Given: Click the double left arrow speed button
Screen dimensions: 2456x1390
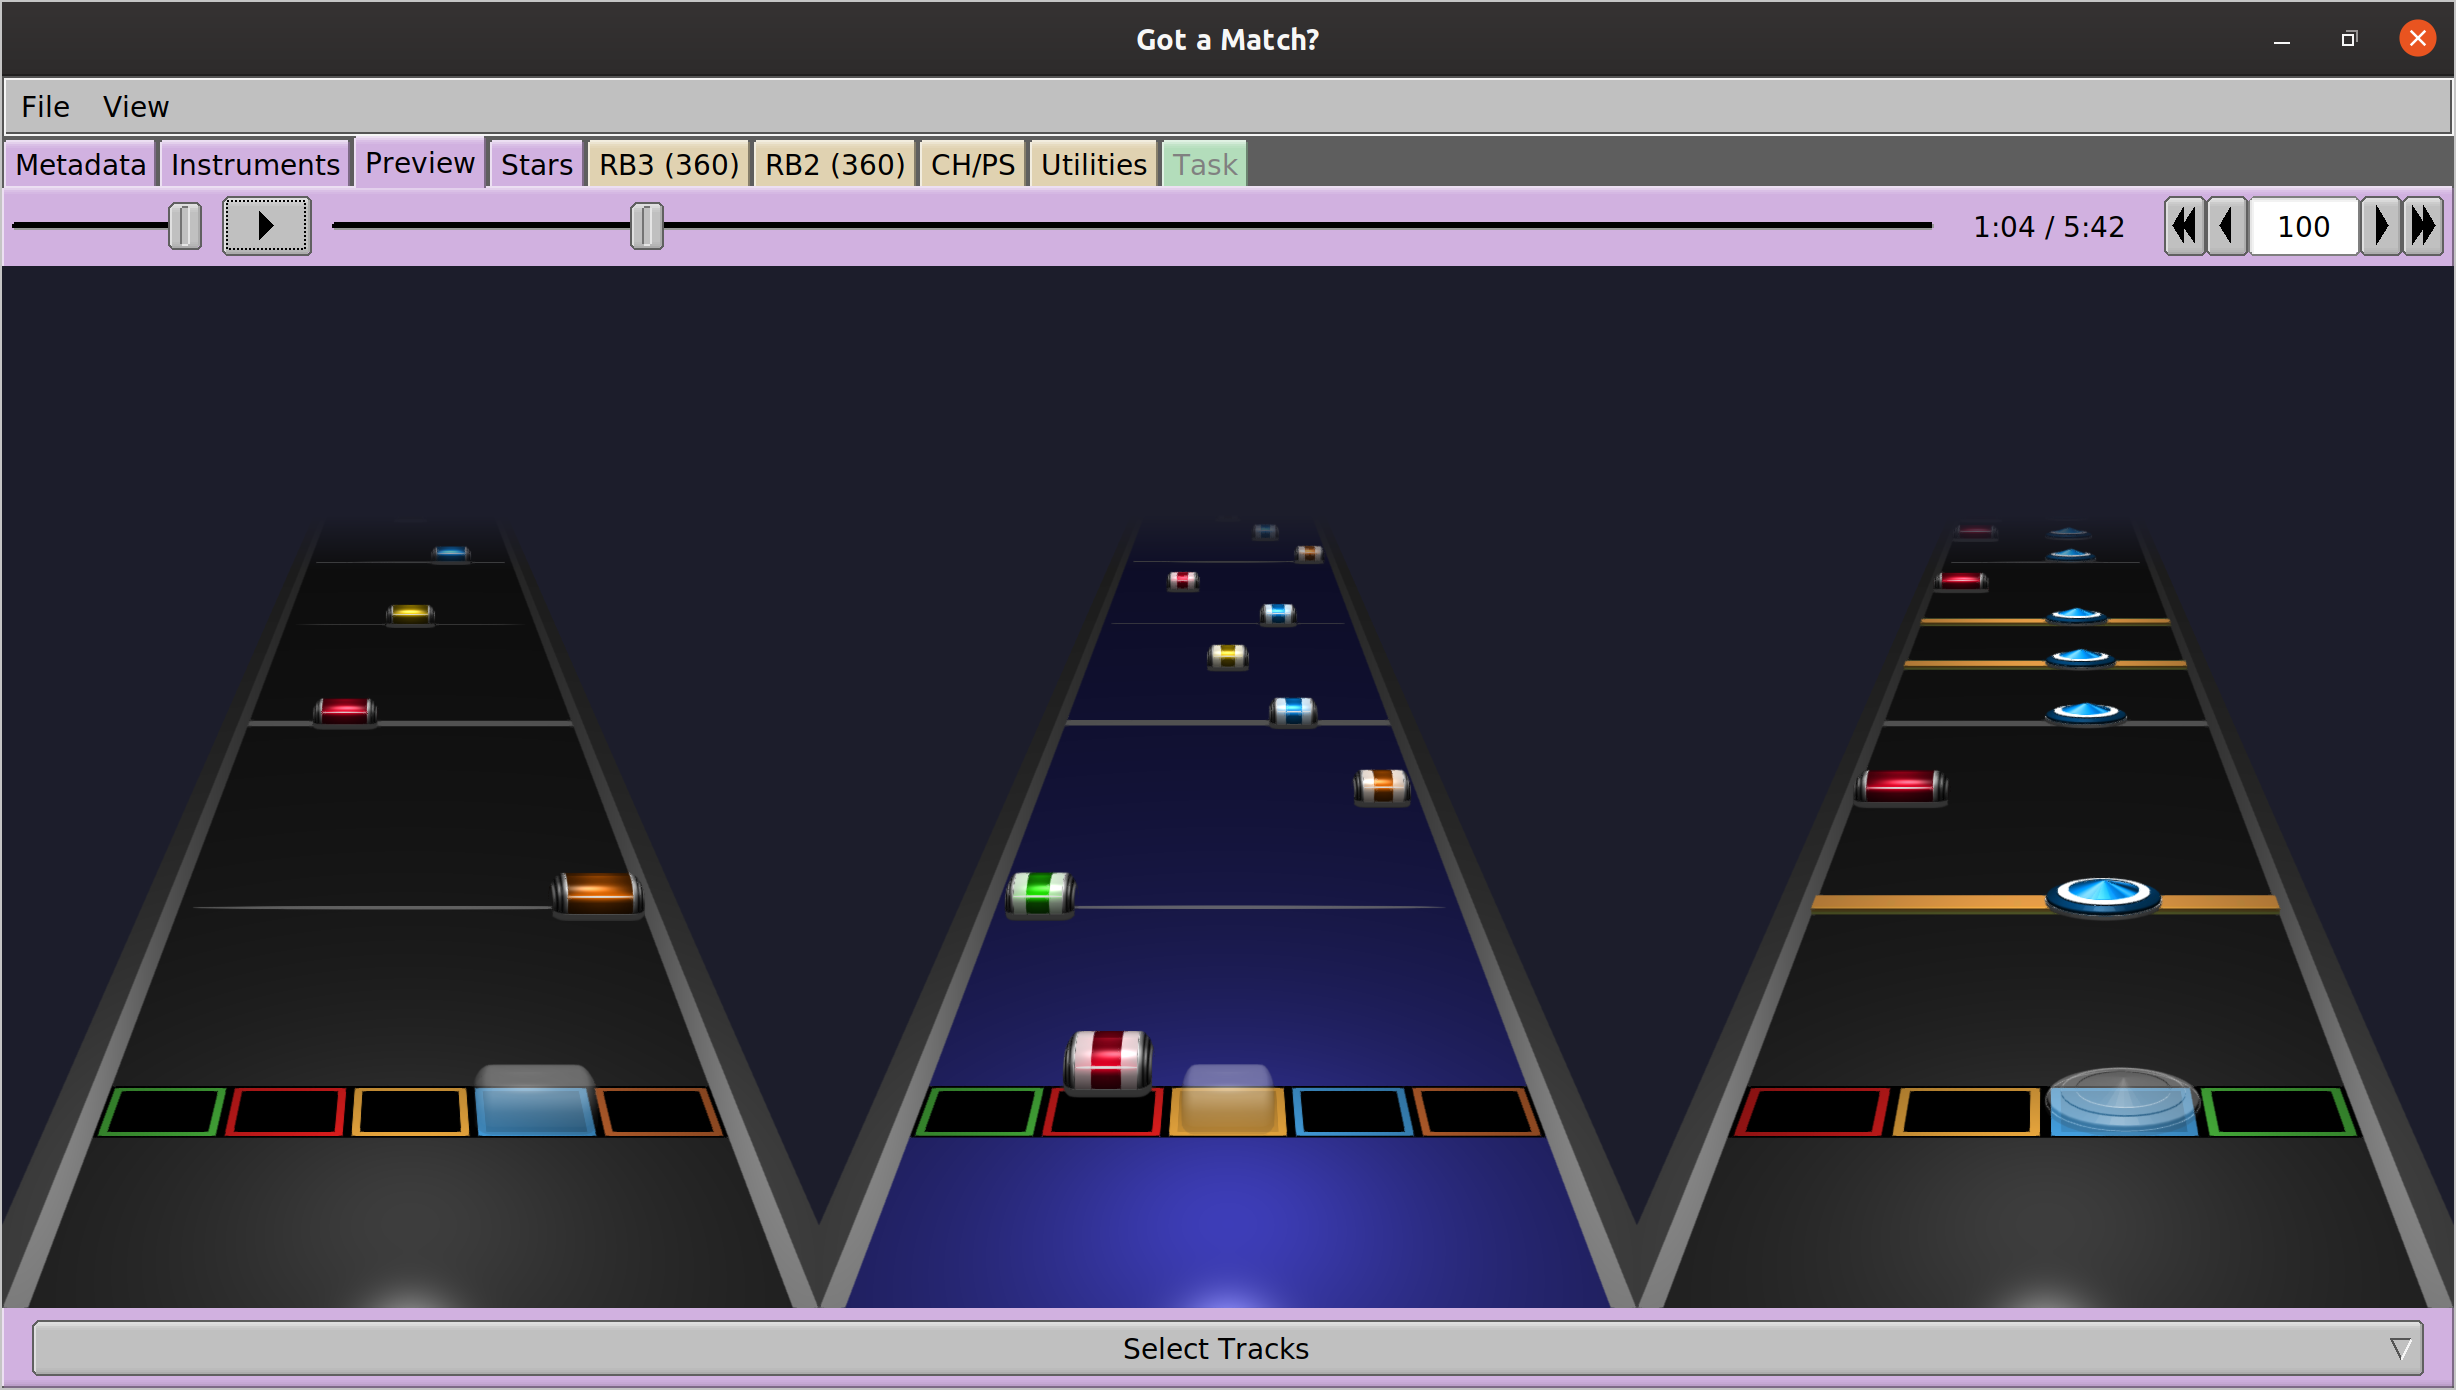Looking at the screenshot, I should click(x=2185, y=226).
